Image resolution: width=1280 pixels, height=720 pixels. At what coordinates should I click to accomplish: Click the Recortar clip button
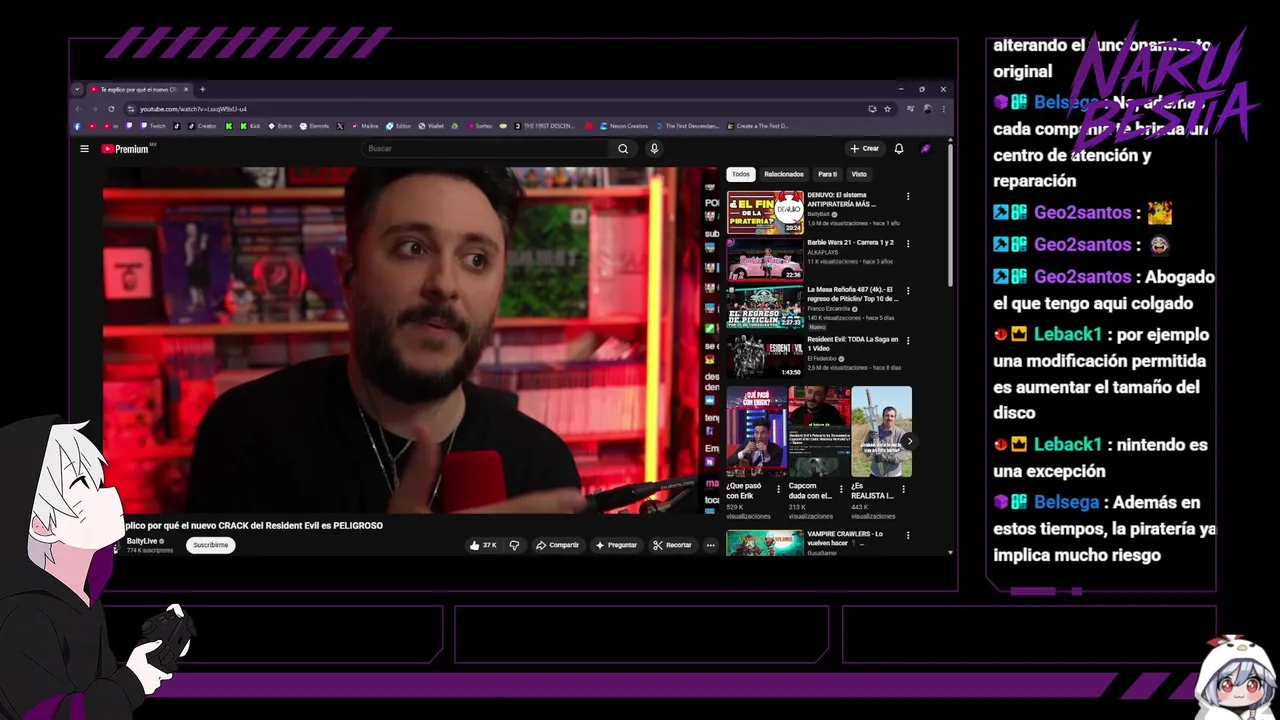(x=672, y=545)
